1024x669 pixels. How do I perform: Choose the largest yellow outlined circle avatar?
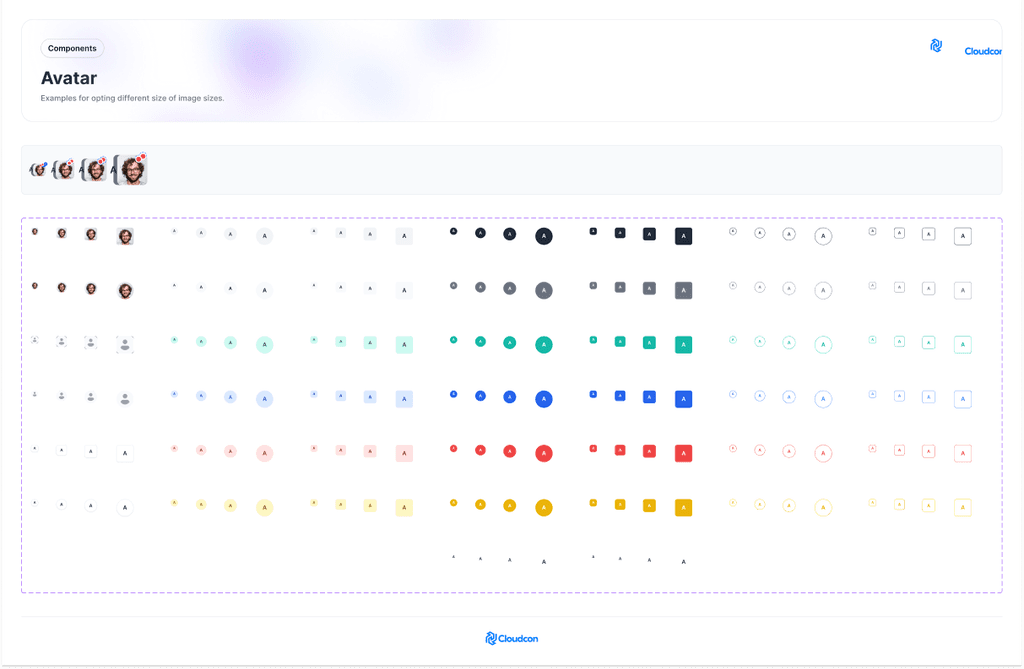(823, 507)
